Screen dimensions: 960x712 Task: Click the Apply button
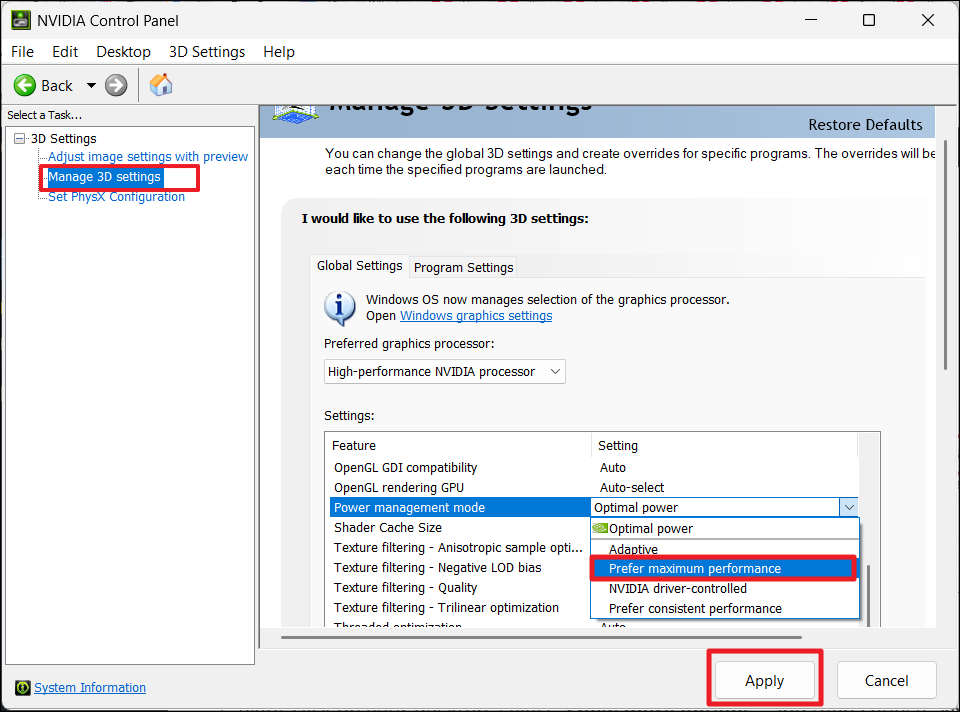(x=765, y=681)
